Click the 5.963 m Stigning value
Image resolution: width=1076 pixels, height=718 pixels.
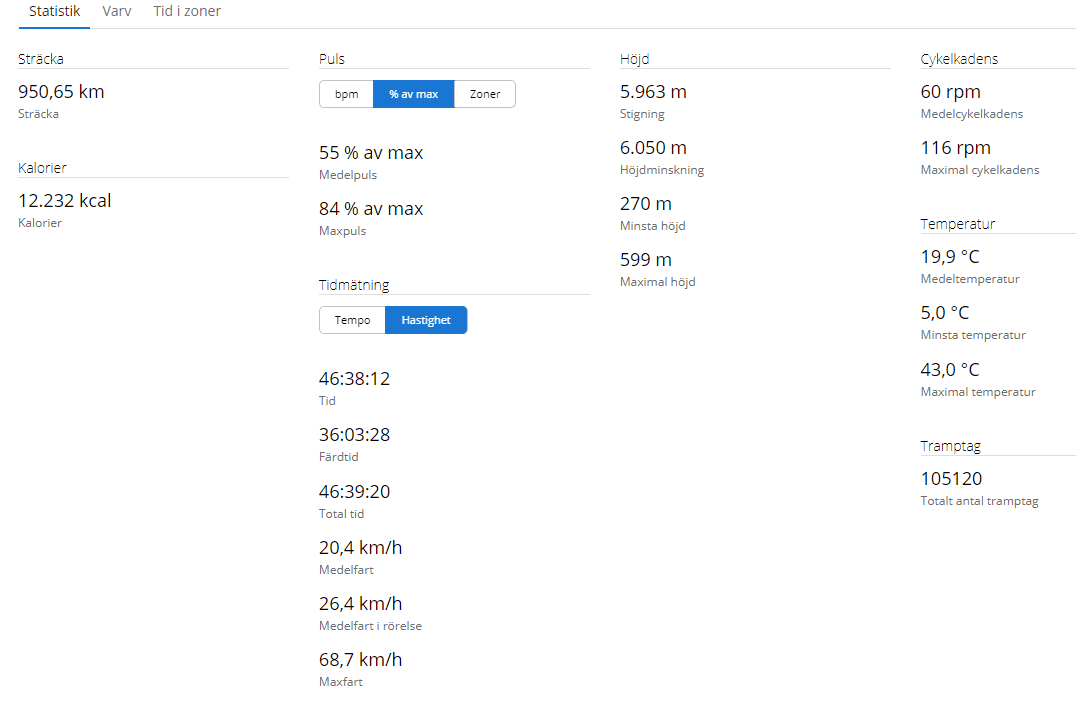(653, 92)
